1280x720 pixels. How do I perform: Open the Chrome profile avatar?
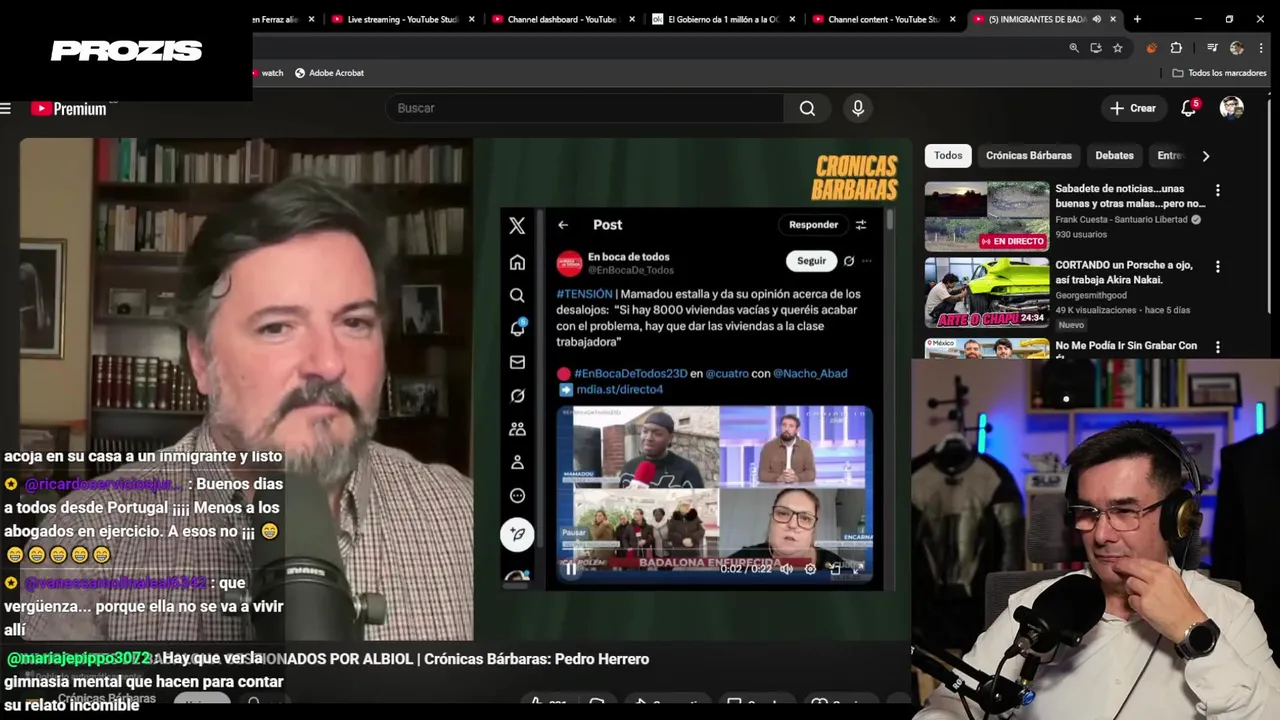click(x=1237, y=48)
